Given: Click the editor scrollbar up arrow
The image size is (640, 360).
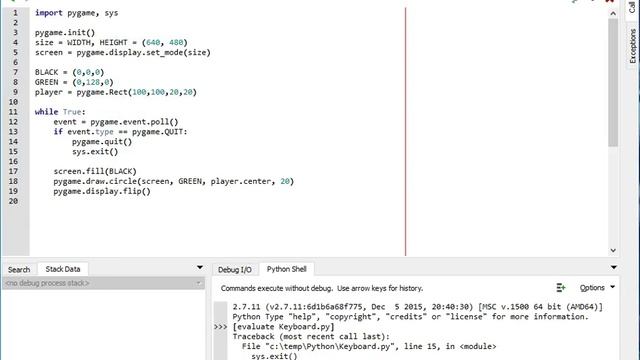Looking at the screenshot, I should (613, 13).
